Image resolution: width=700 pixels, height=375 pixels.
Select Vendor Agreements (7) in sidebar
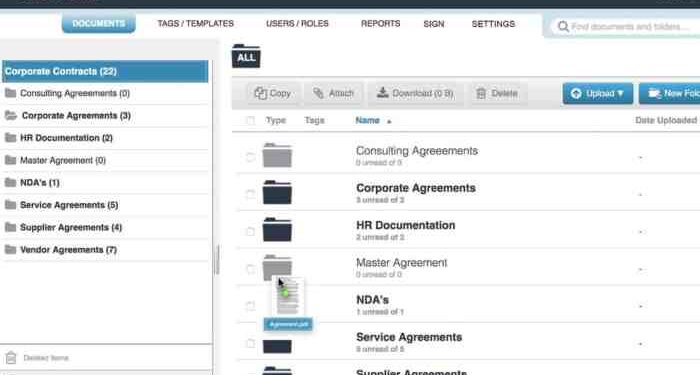pyautogui.click(x=68, y=250)
